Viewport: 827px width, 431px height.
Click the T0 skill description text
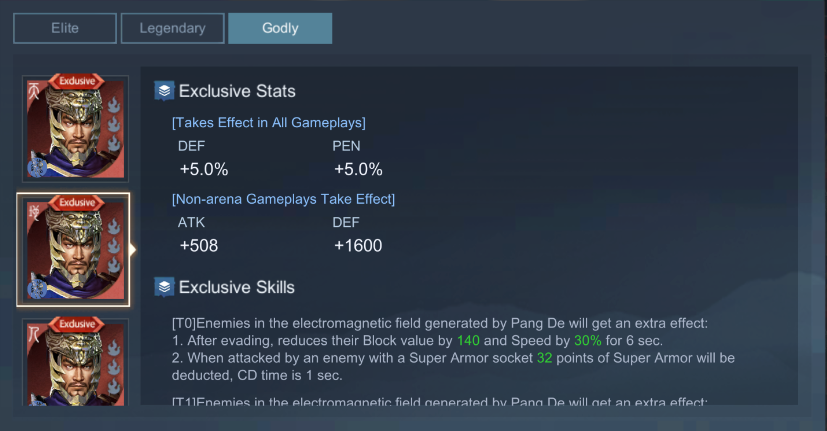click(x=453, y=349)
